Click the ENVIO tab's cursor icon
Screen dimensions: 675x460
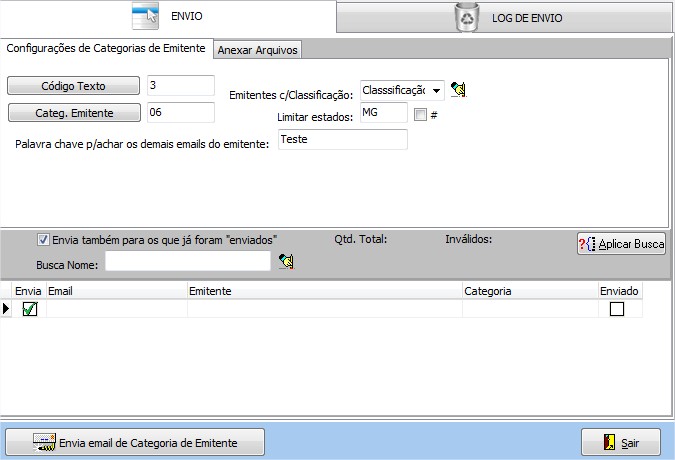pyautogui.click(x=146, y=17)
